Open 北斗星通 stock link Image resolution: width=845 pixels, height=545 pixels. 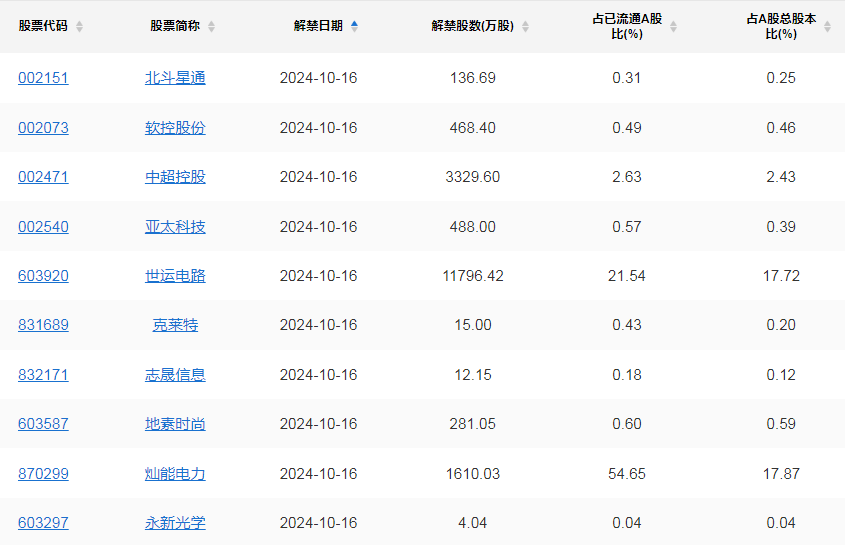click(175, 78)
